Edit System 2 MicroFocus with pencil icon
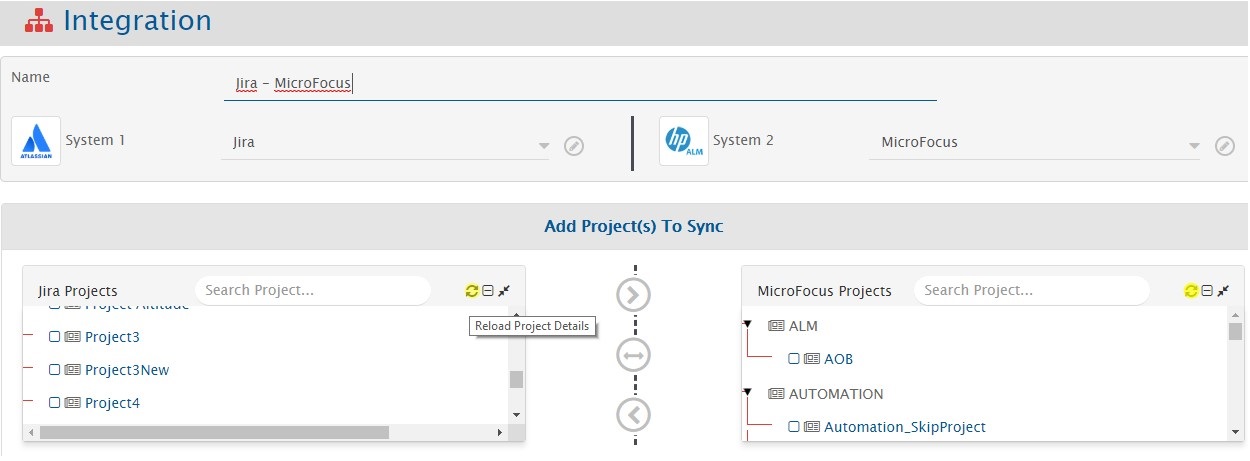This screenshot has width=1250, height=461. click(x=1224, y=146)
